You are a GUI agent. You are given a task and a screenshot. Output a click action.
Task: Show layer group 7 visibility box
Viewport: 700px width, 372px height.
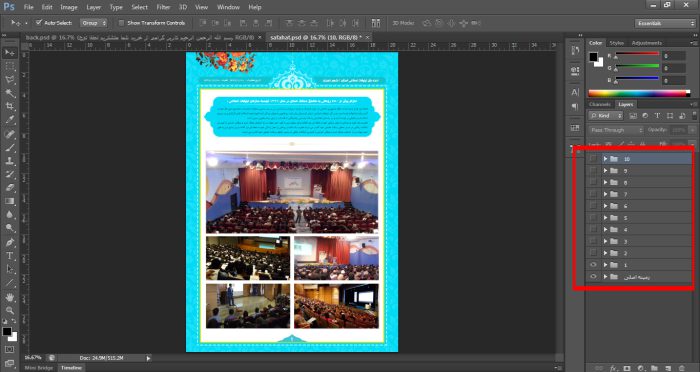tap(593, 194)
